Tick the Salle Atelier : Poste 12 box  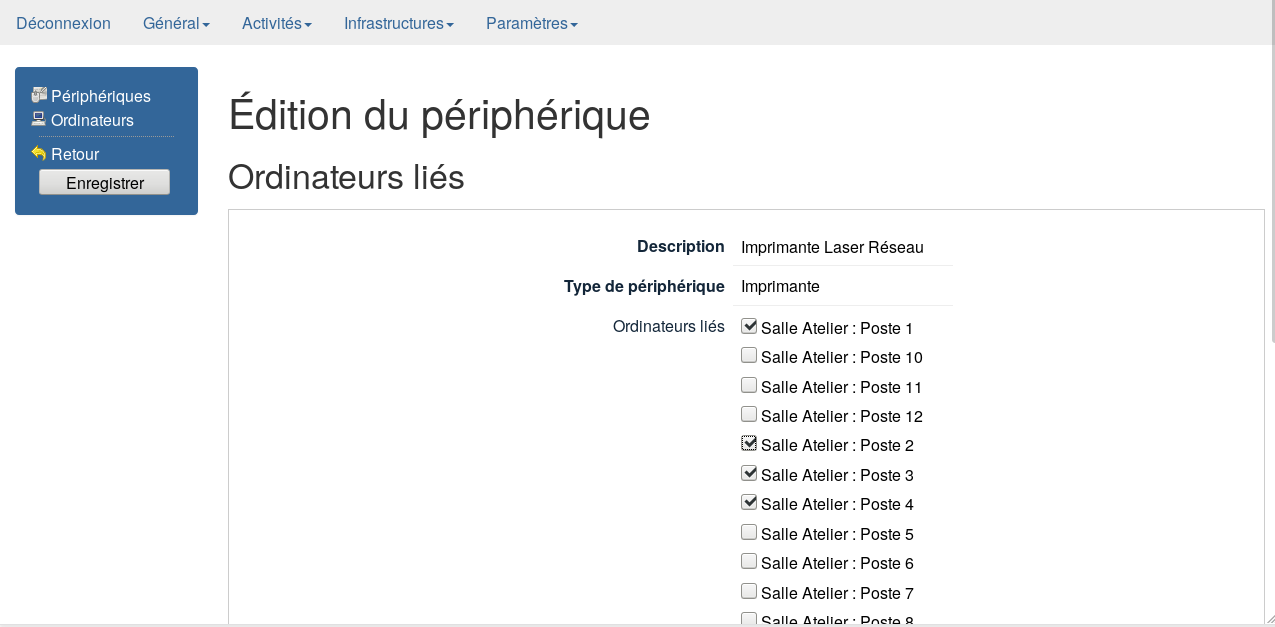coord(749,414)
